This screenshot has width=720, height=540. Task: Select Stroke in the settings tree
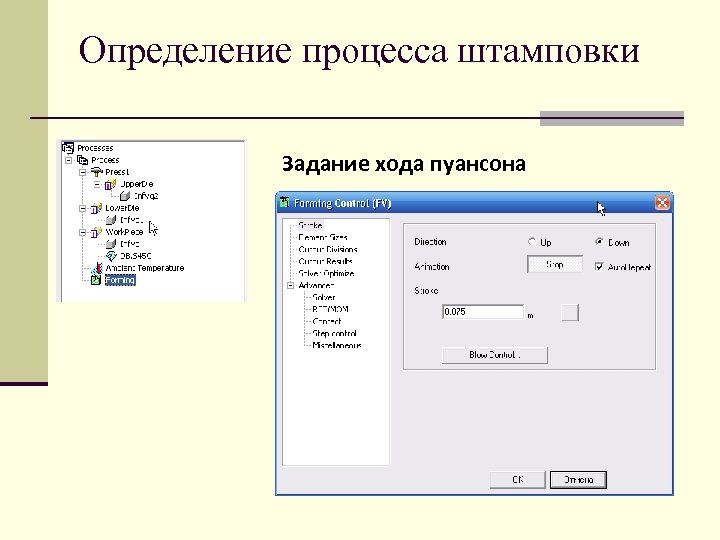point(310,225)
